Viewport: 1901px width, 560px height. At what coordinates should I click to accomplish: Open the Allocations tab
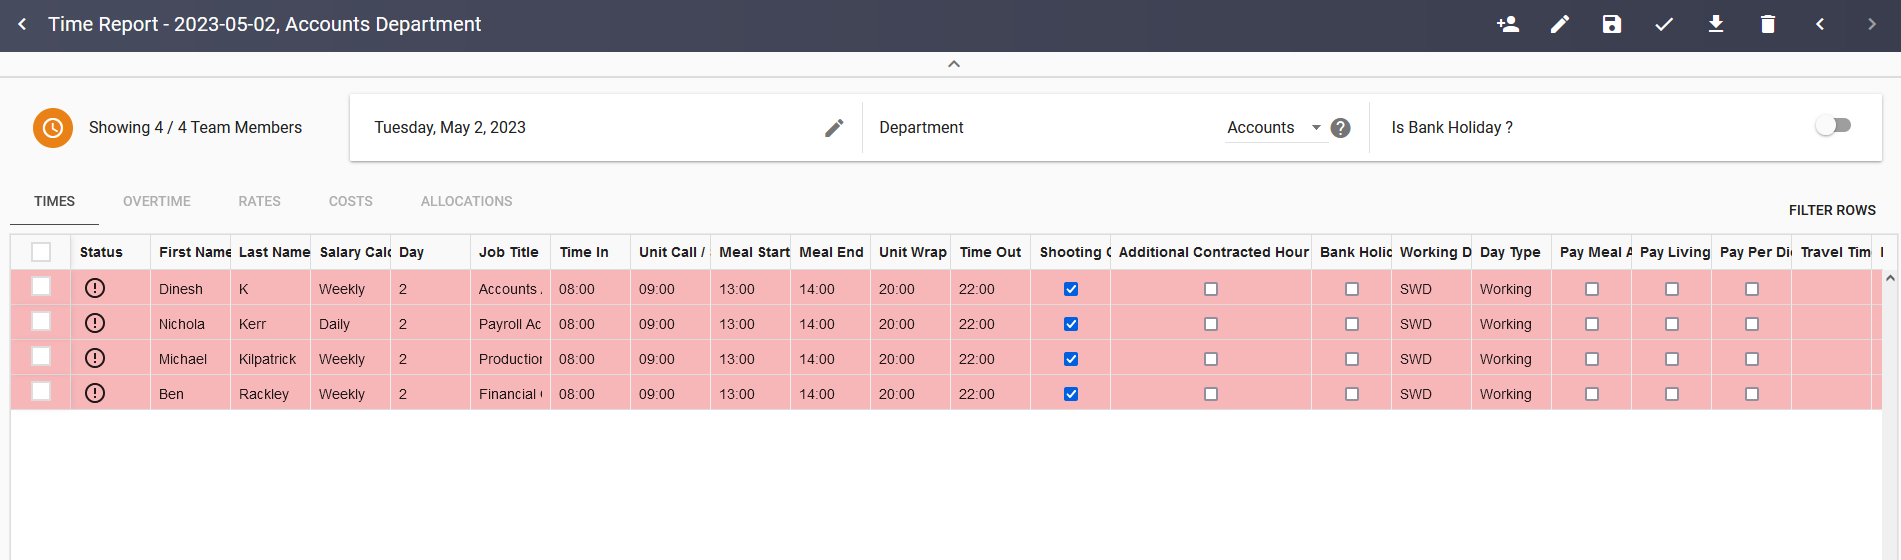click(466, 201)
